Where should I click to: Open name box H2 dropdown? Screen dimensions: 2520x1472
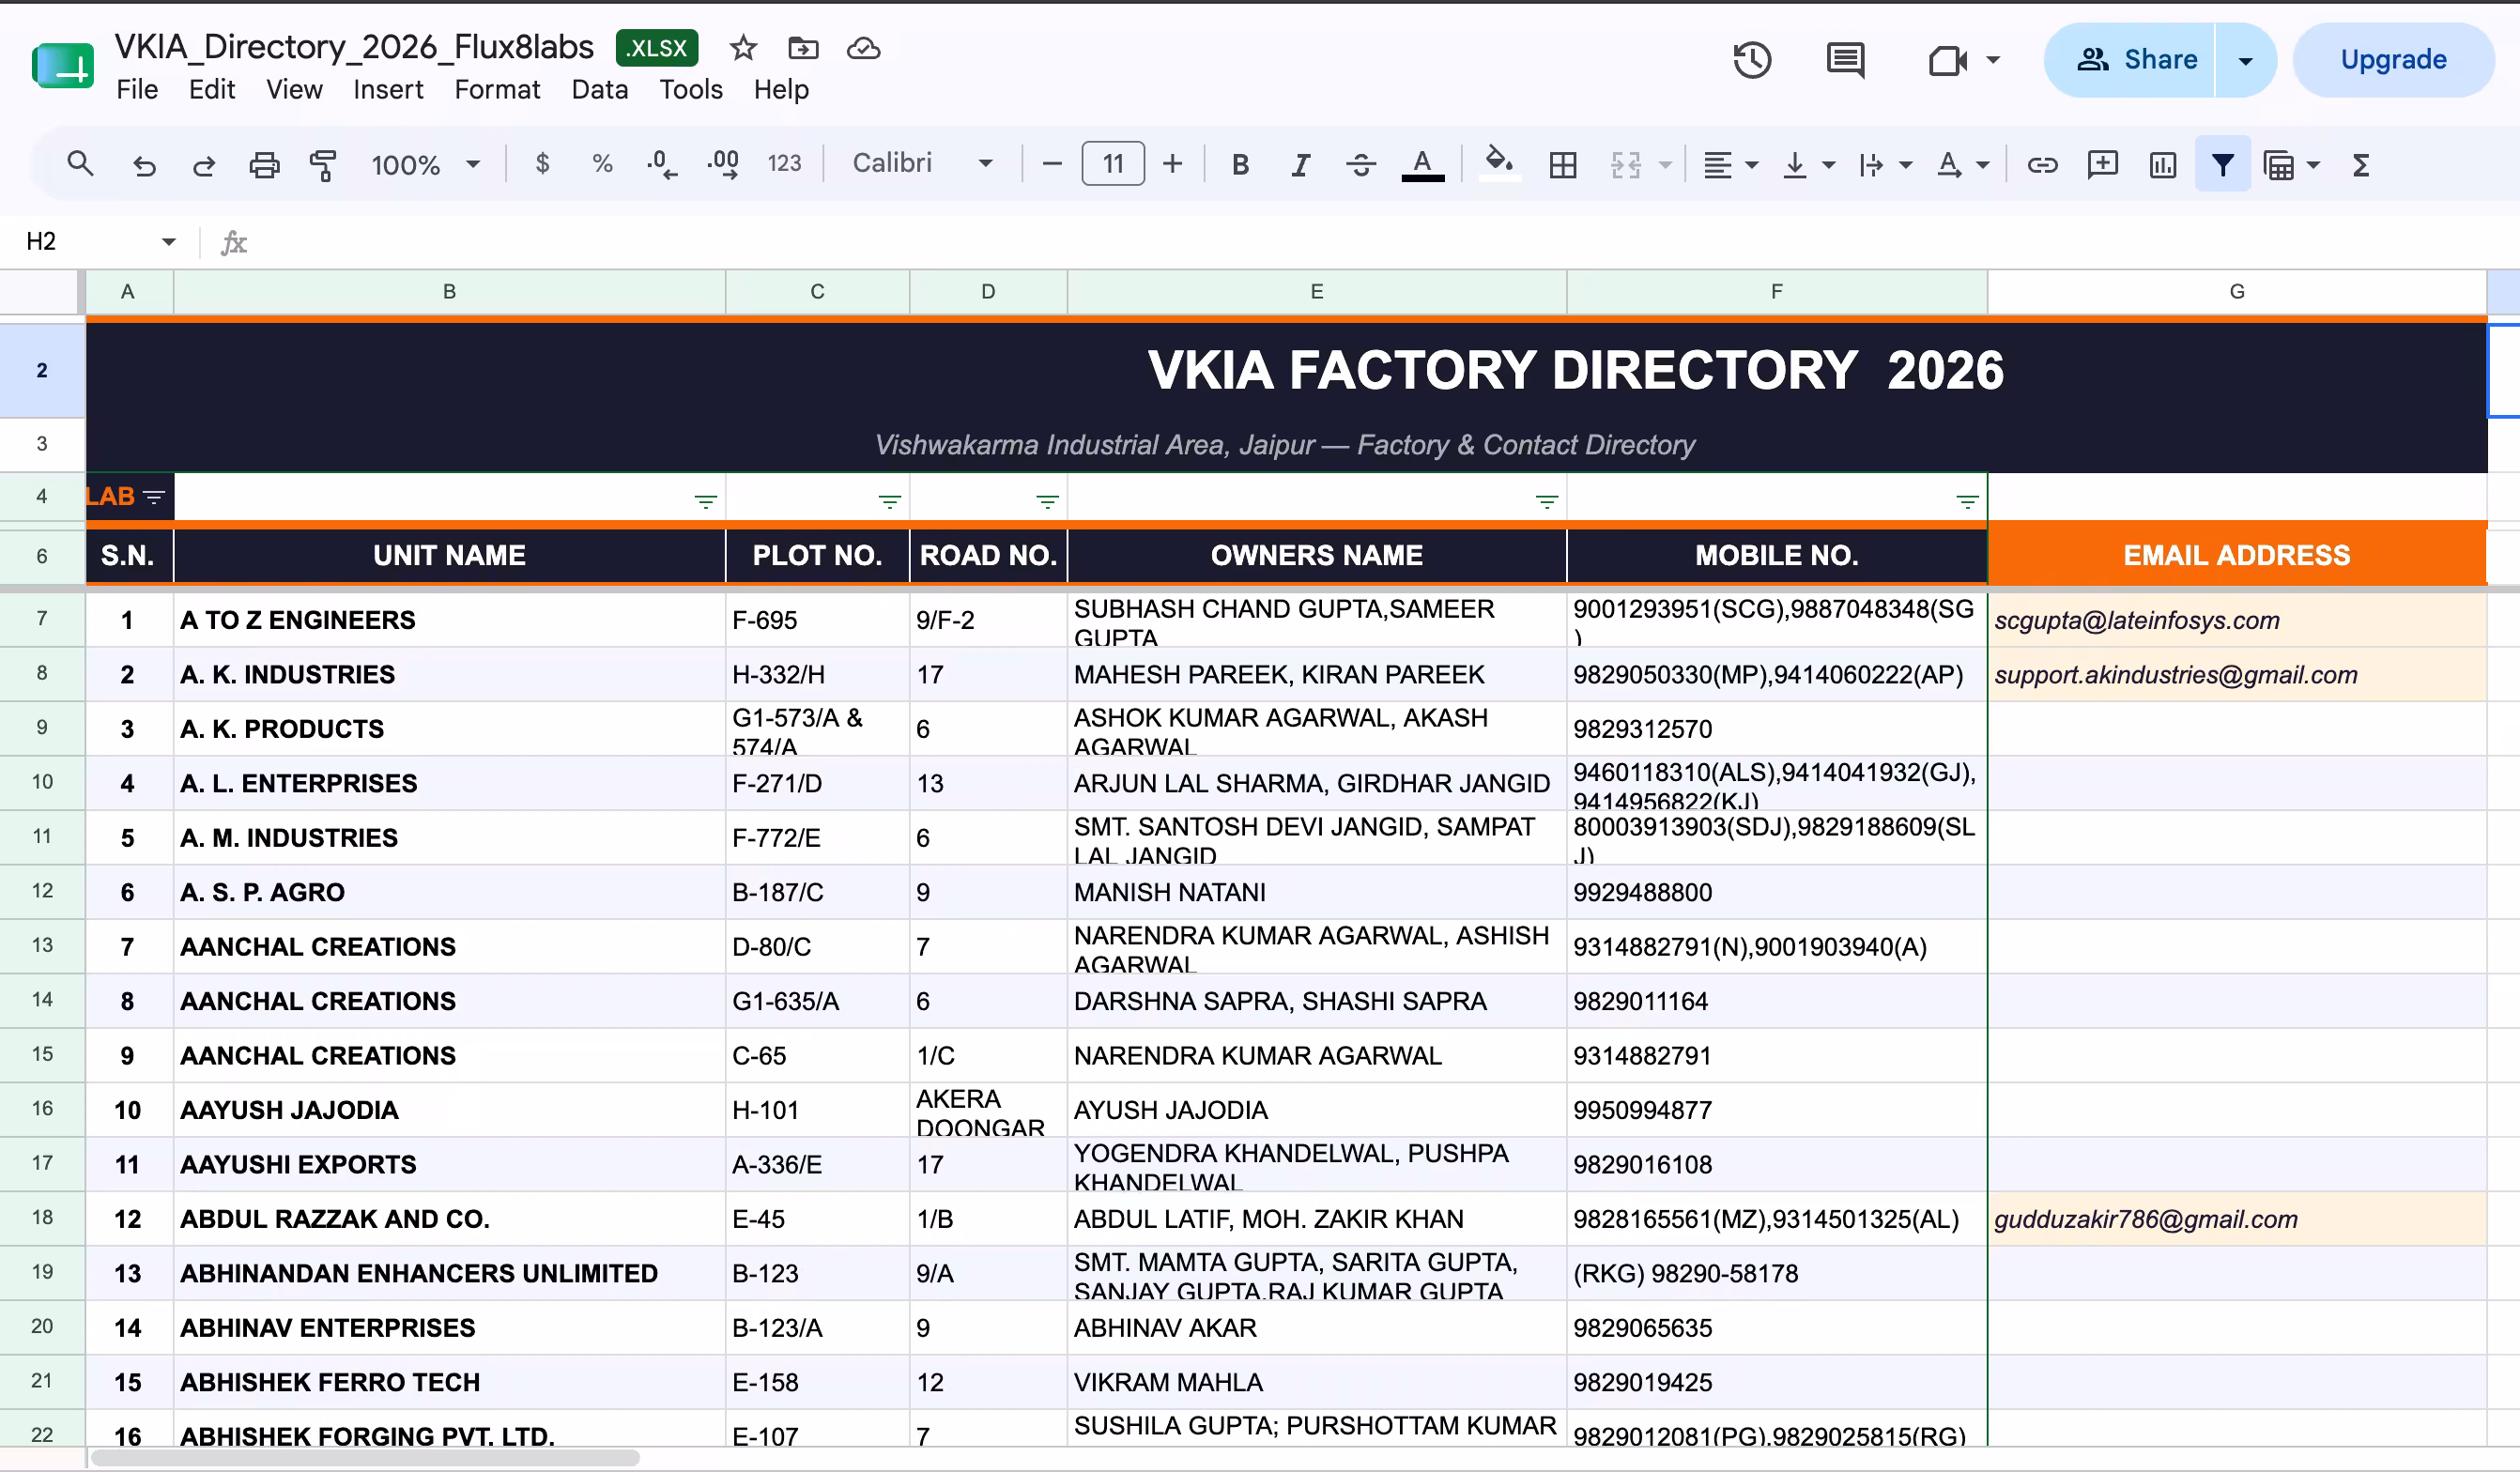pyautogui.click(x=168, y=241)
